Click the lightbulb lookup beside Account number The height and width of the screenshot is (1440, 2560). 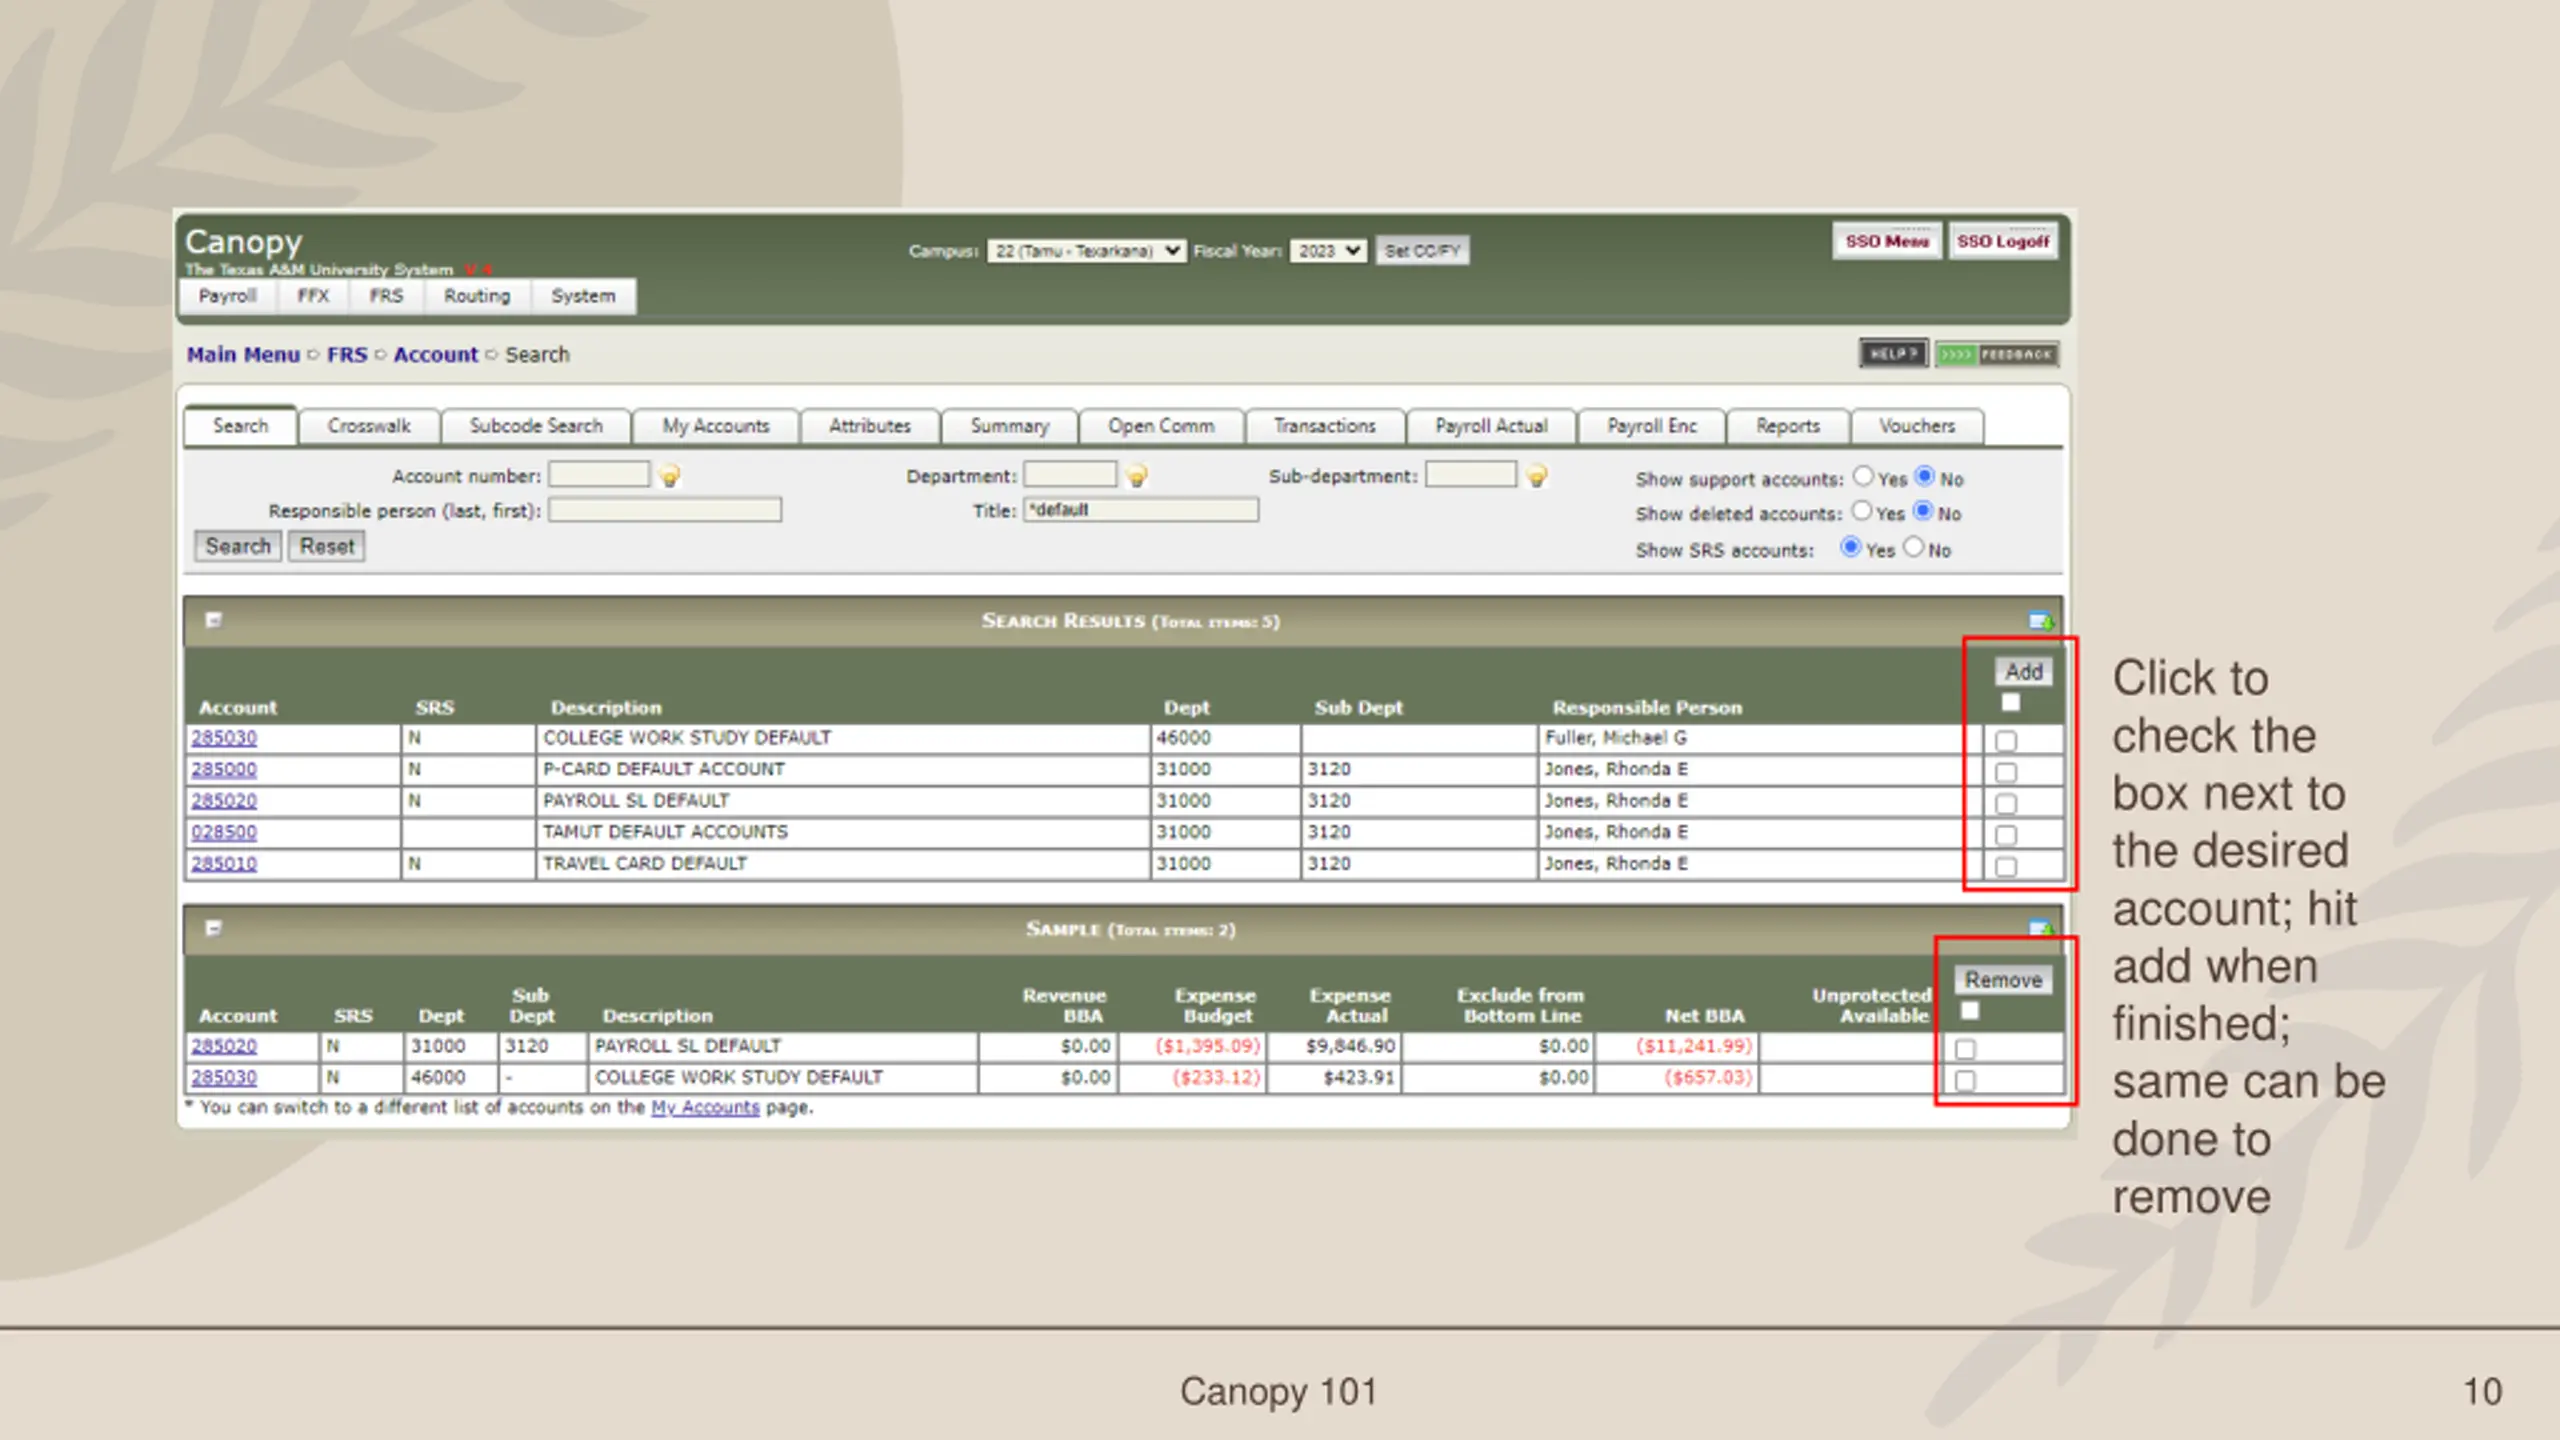pos(670,476)
